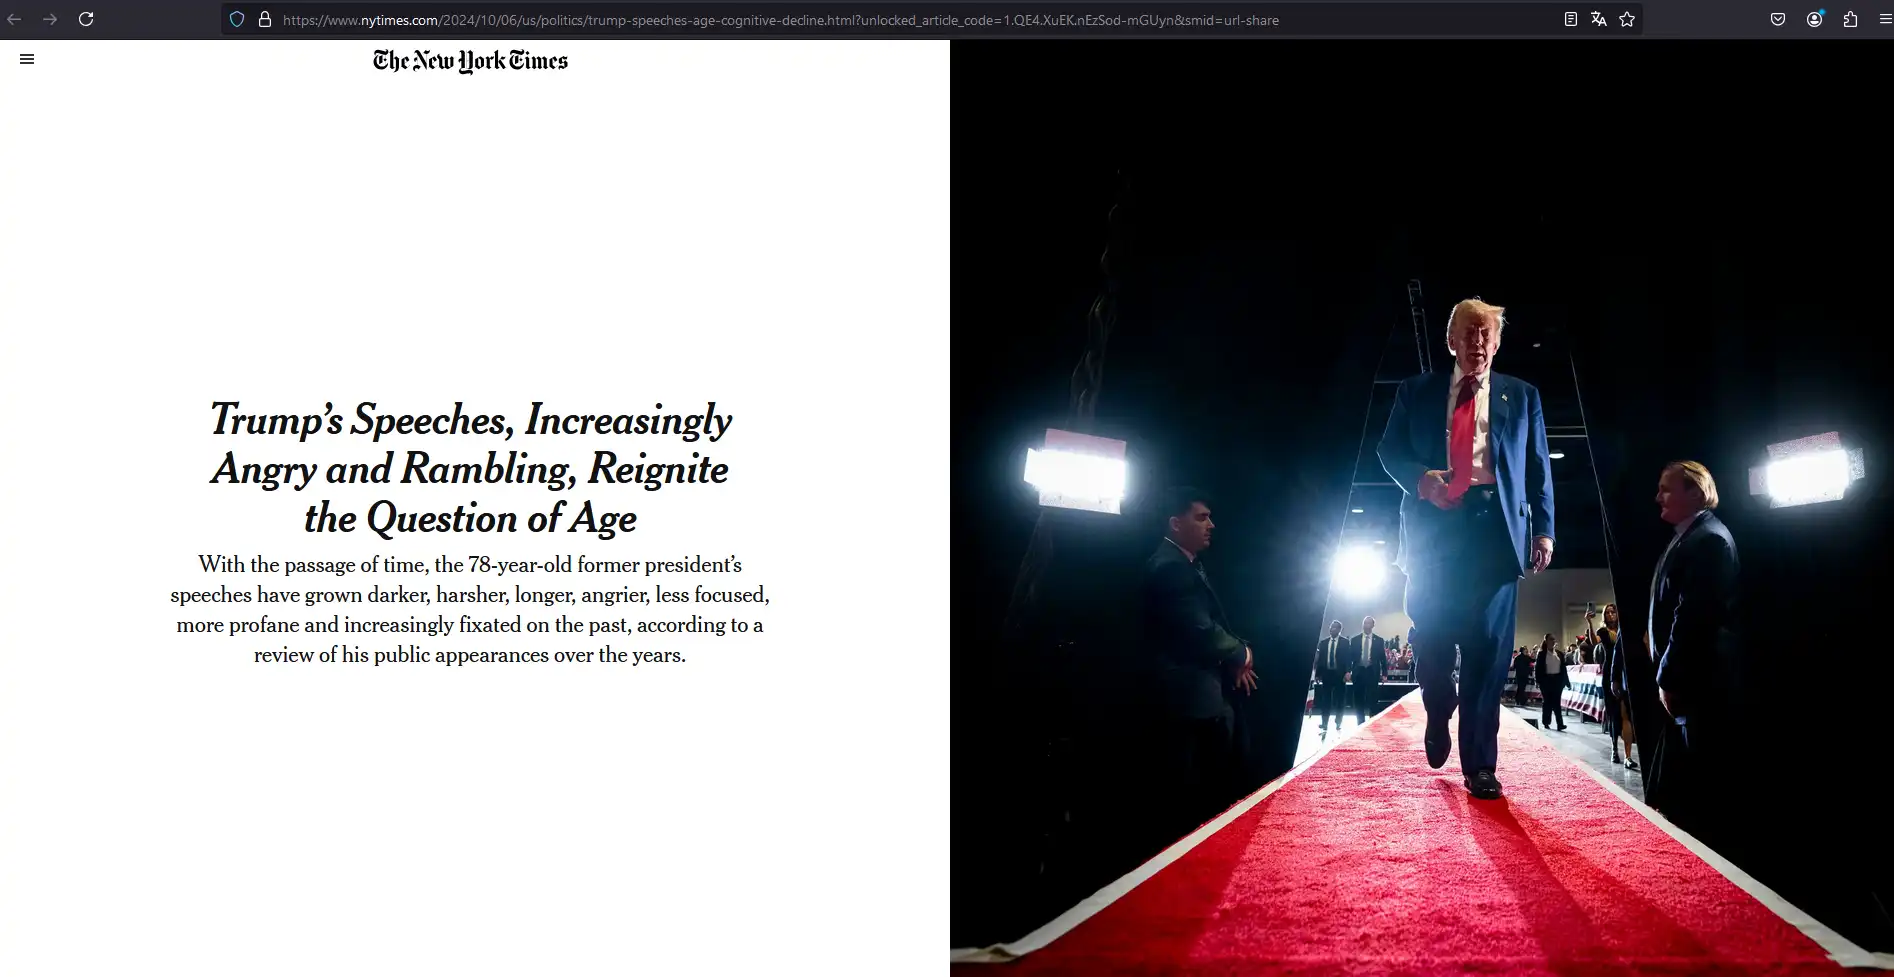1894x977 pixels.
Task: Open the translate page icon
Action: 1598,19
